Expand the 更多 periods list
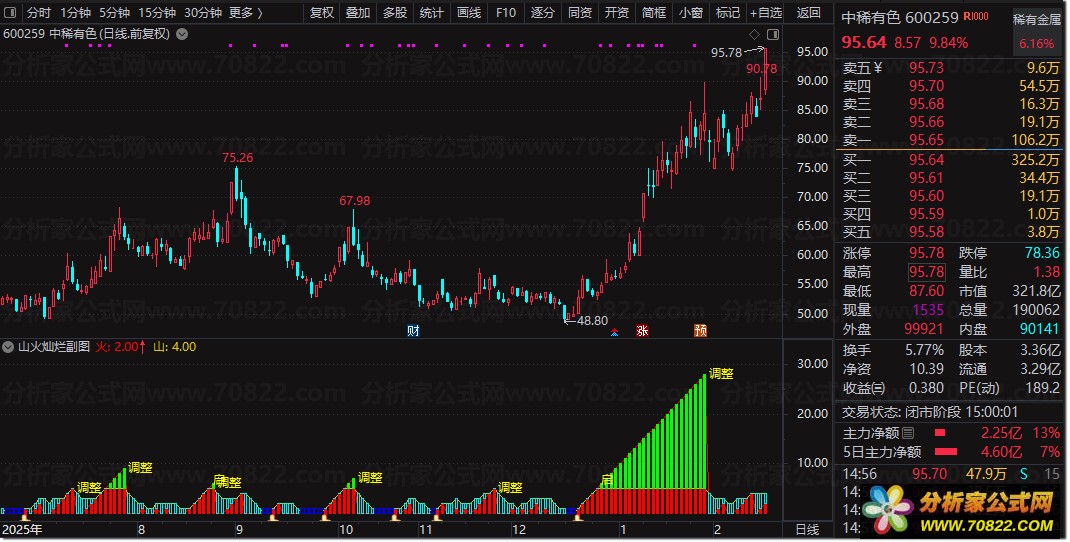Image resolution: width=1070 pixels, height=542 pixels. coord(245,12)
